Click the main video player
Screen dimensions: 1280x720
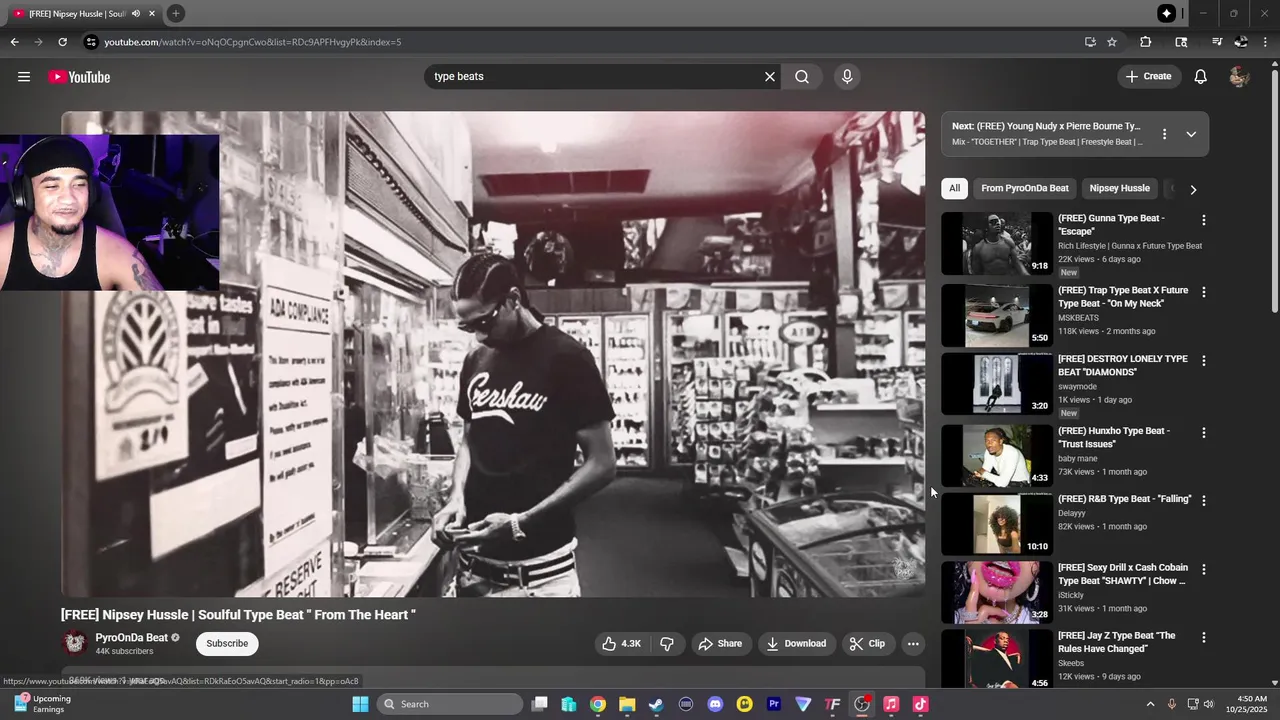coord(493,355)
